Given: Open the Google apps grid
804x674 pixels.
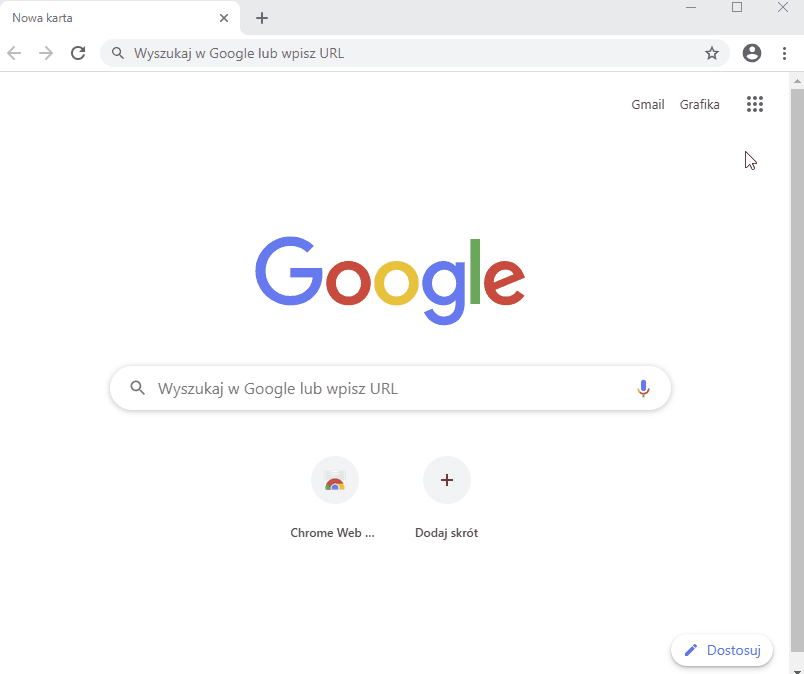Looking at the screenshot, I should pos(755,104).
